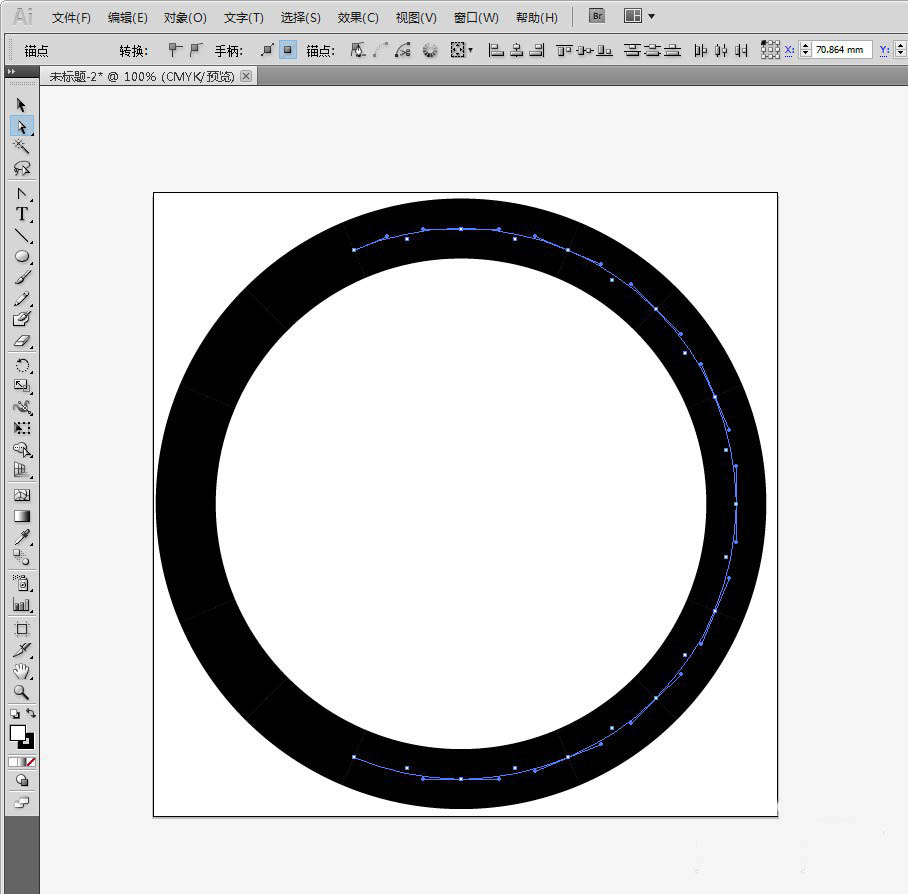Open the 文件(F) menu
The width and height of the screenshot is (908, 894).
pos(71,17)
